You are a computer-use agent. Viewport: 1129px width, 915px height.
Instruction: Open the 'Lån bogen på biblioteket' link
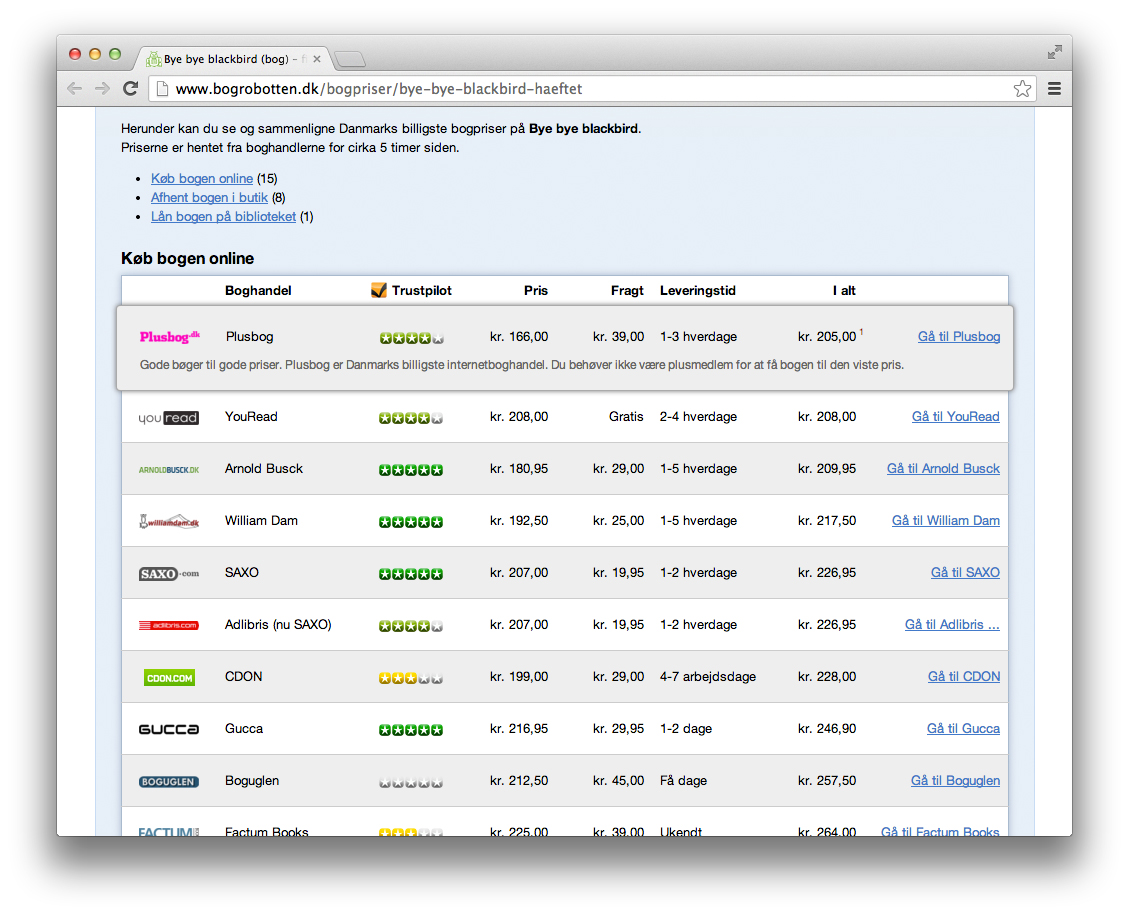(223, 217)
